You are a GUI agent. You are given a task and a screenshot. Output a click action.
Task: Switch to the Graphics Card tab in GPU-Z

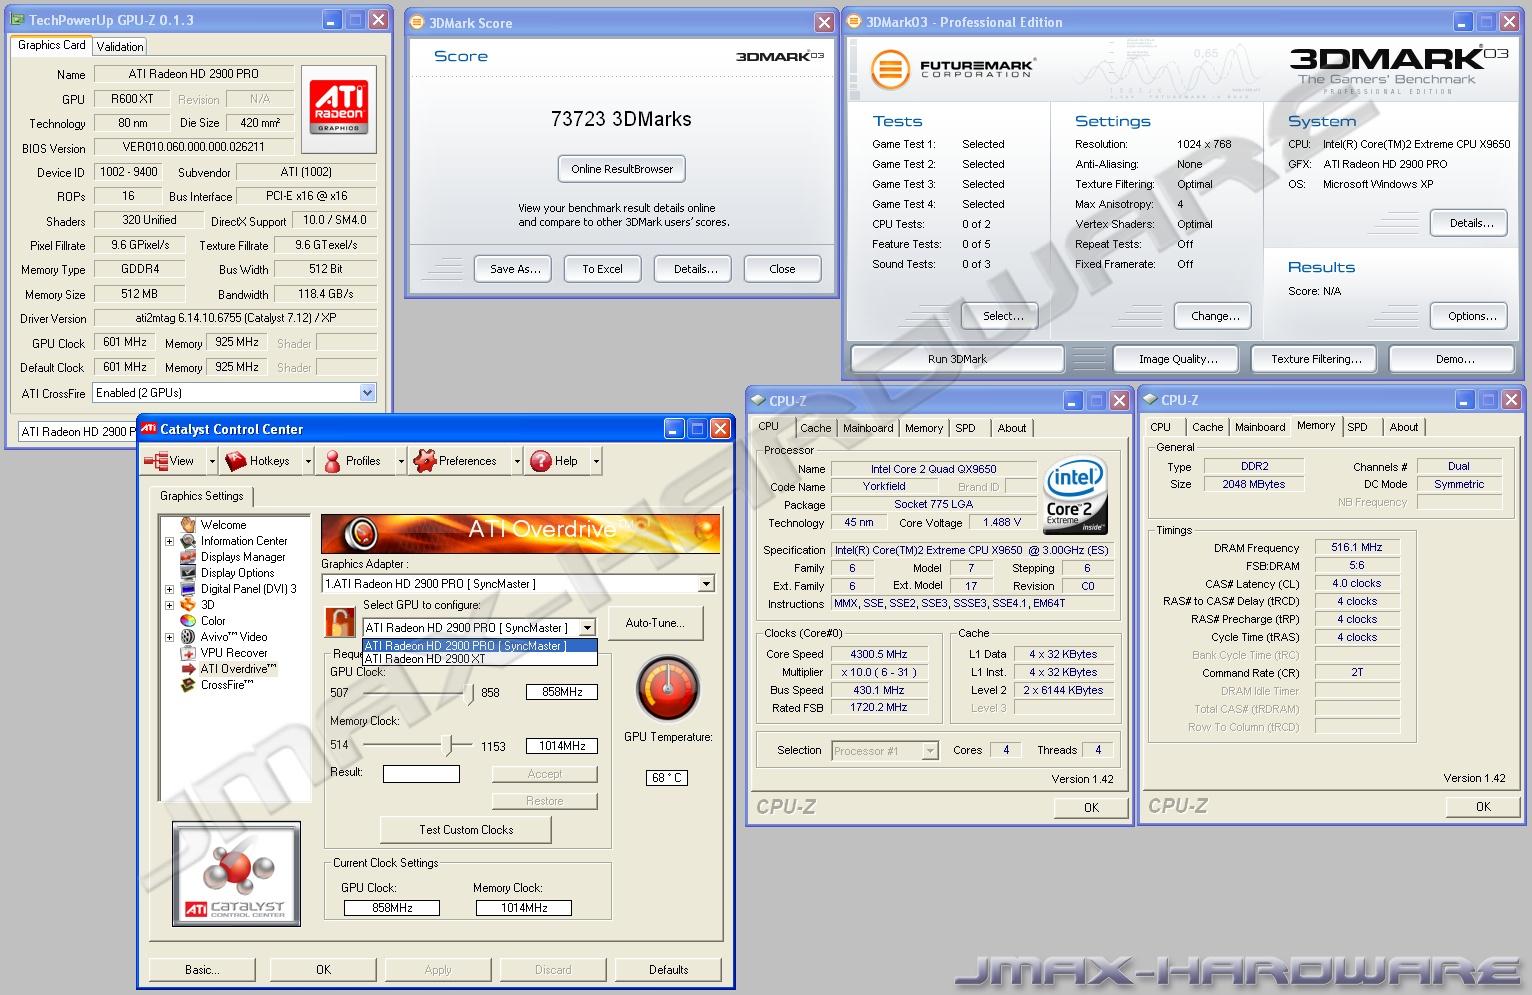pos(52,45)
